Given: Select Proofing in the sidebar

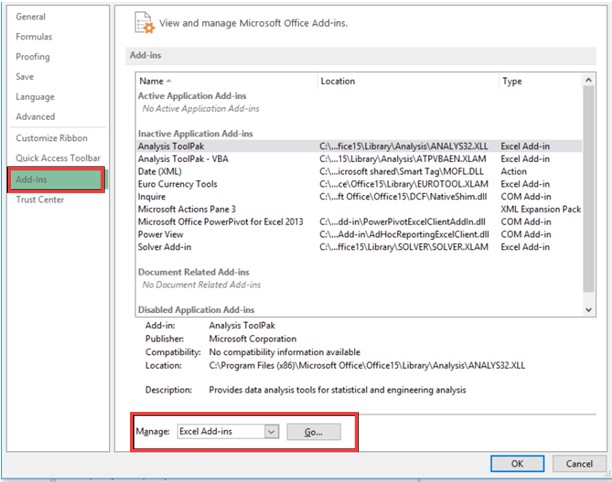Looking at the screenshot, I should click(x=32, y=57).
